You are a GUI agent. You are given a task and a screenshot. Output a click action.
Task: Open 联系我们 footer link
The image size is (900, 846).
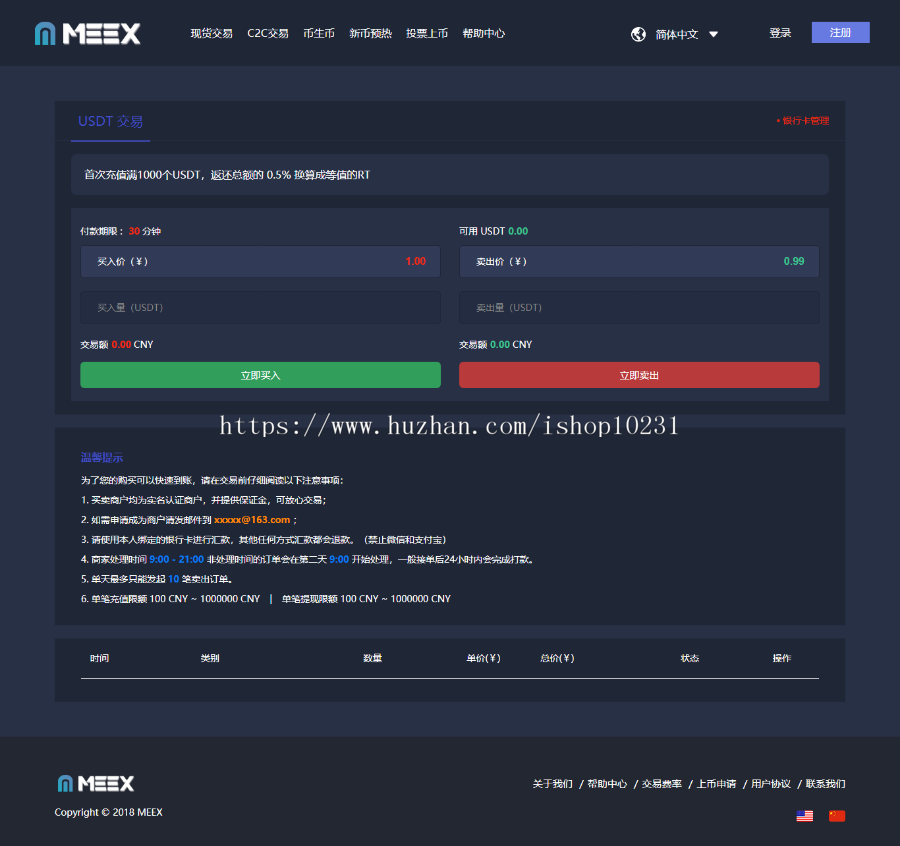[825, 783]
